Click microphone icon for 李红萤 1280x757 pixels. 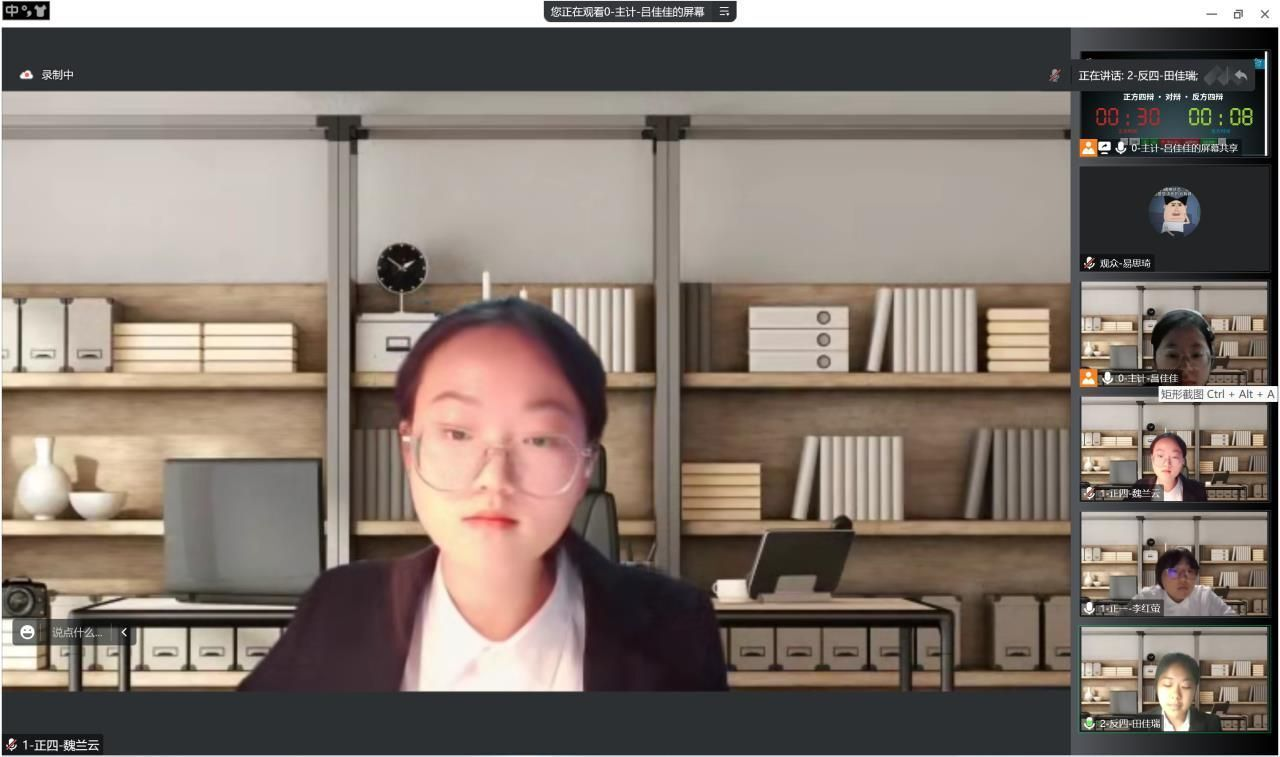(x=1089, y=608)
